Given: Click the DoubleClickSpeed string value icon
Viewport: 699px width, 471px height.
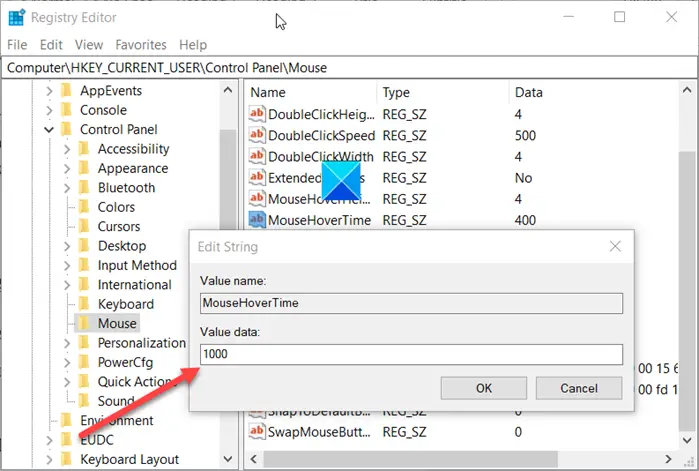Looking at the screenshot, I should tap(257, 135).
